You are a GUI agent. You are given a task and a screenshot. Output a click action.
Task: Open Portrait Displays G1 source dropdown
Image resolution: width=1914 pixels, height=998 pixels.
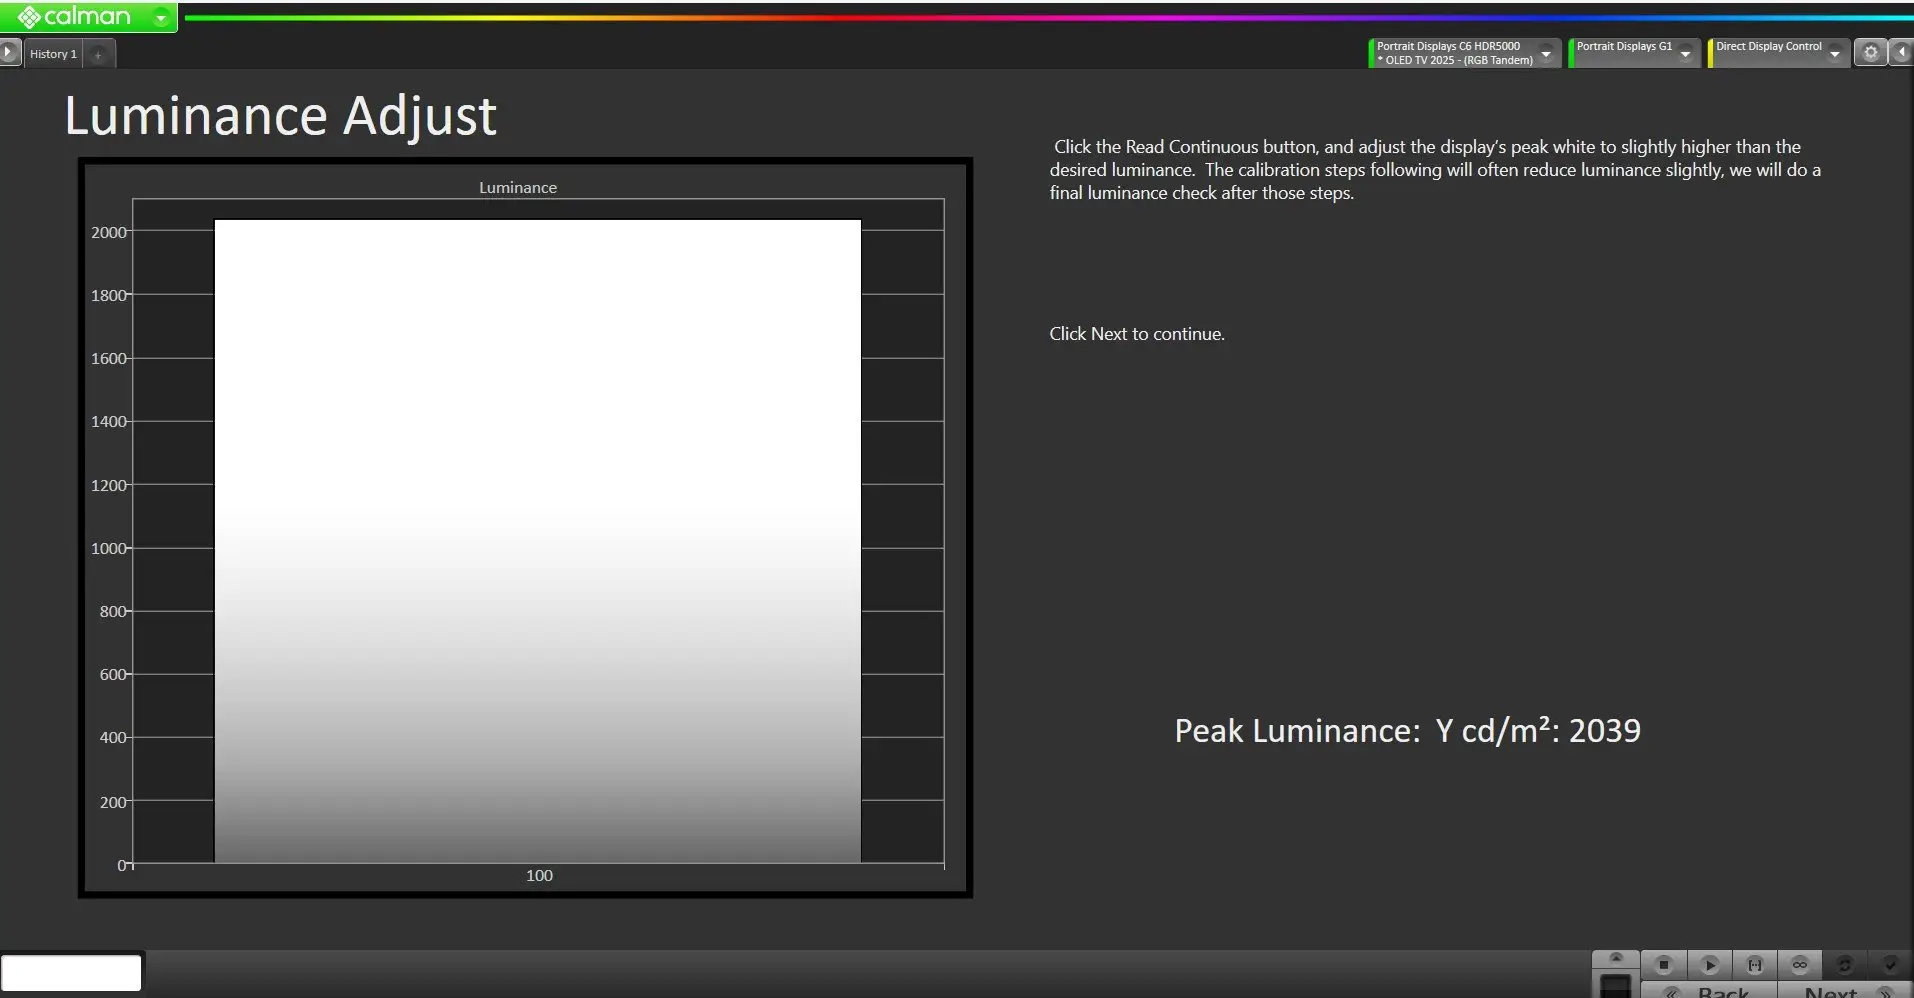[1685, 54]
